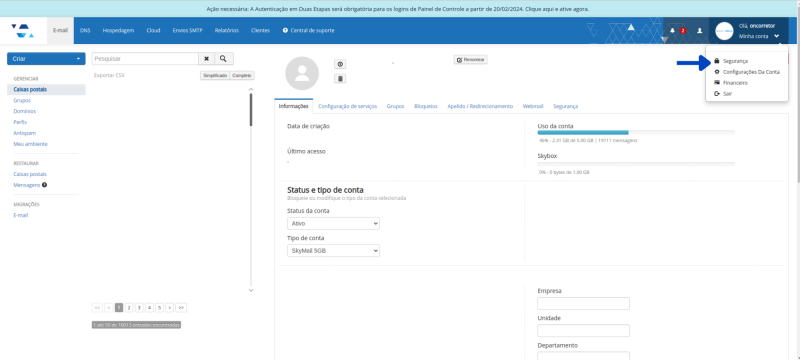Switch to Configuração de serviços tab
800x360 pixels.
[x=347, y=106]
